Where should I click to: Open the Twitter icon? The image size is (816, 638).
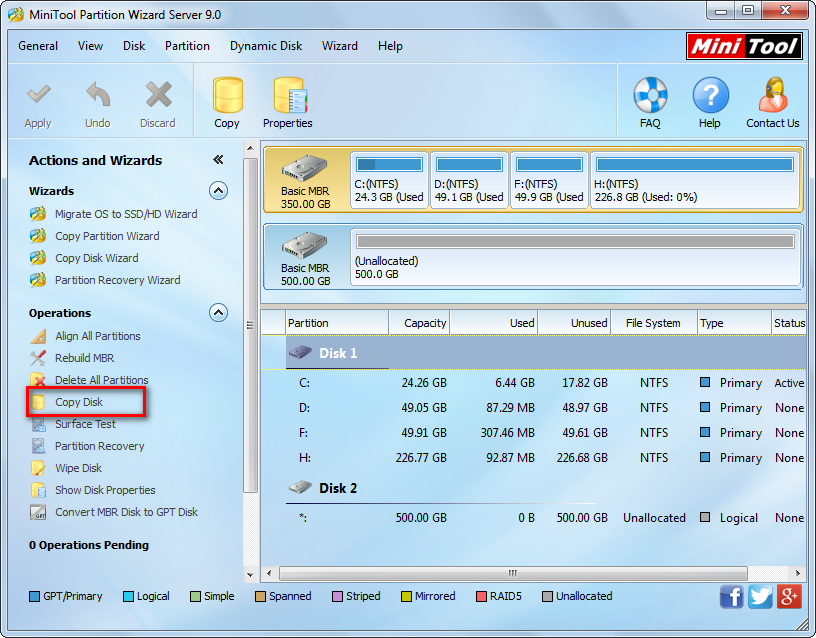(760, 596)
